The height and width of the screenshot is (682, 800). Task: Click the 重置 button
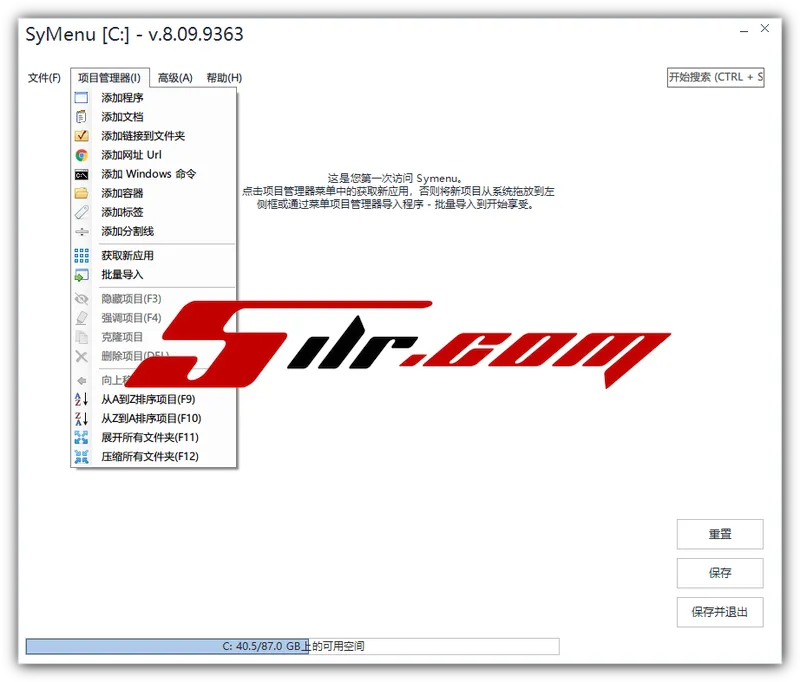(720, 534)
